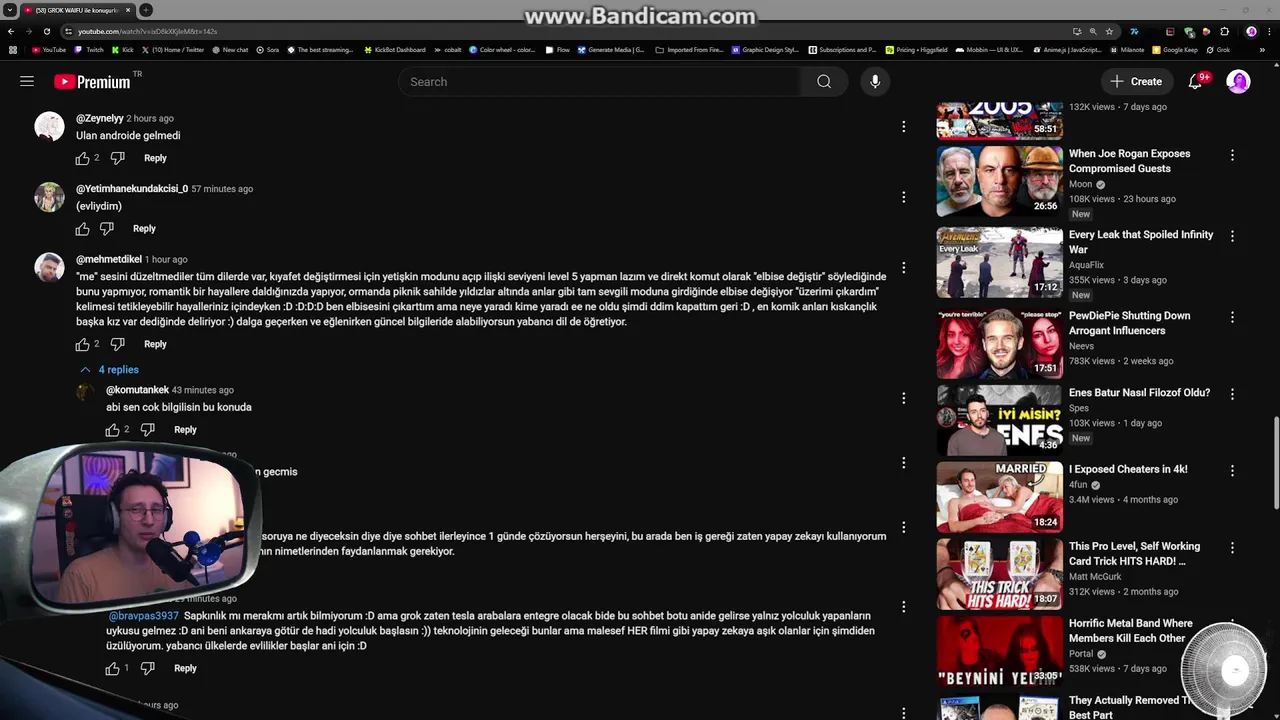This screenshot has width=1280, height=720.
Task: Dislike the reply by @komutankek
Action: tap(147, 430)
